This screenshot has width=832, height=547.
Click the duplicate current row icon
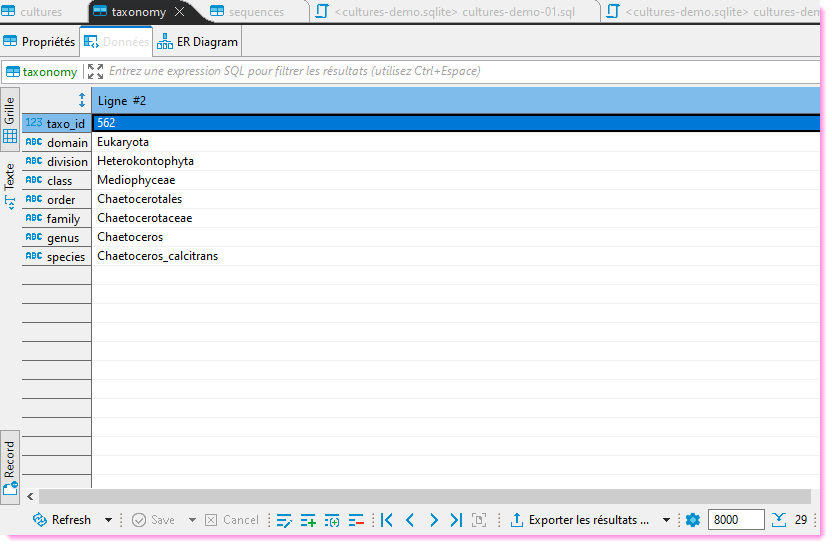click(333, 520)
